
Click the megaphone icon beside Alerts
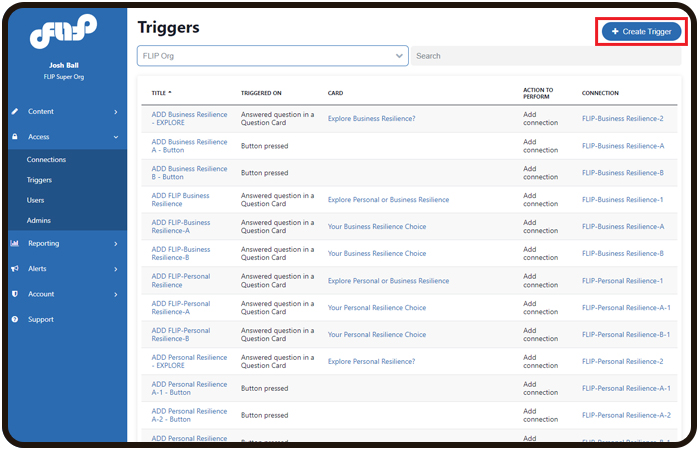(x=15, y=269)
